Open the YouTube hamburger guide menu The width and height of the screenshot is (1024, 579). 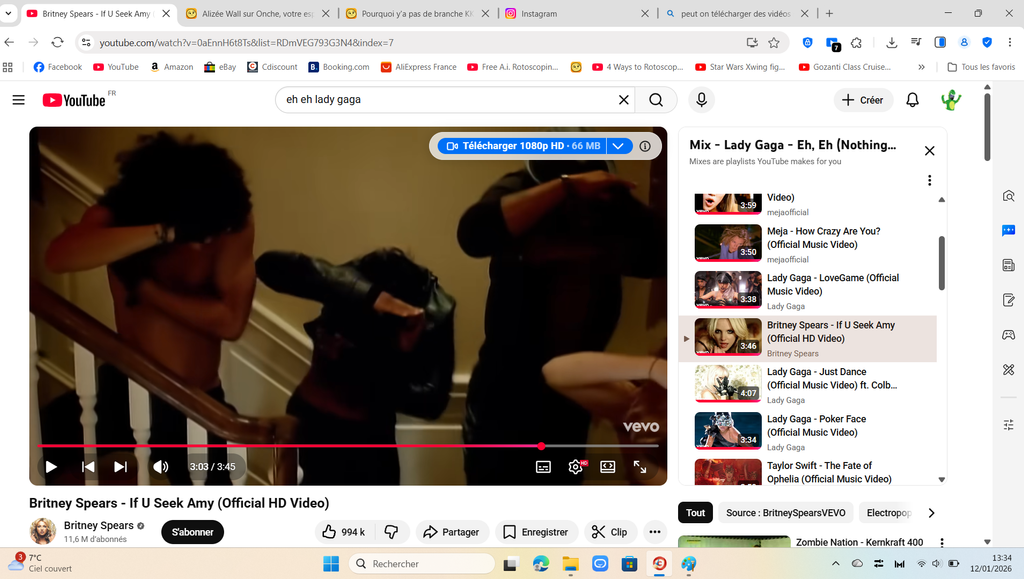[x=18, y=100]
